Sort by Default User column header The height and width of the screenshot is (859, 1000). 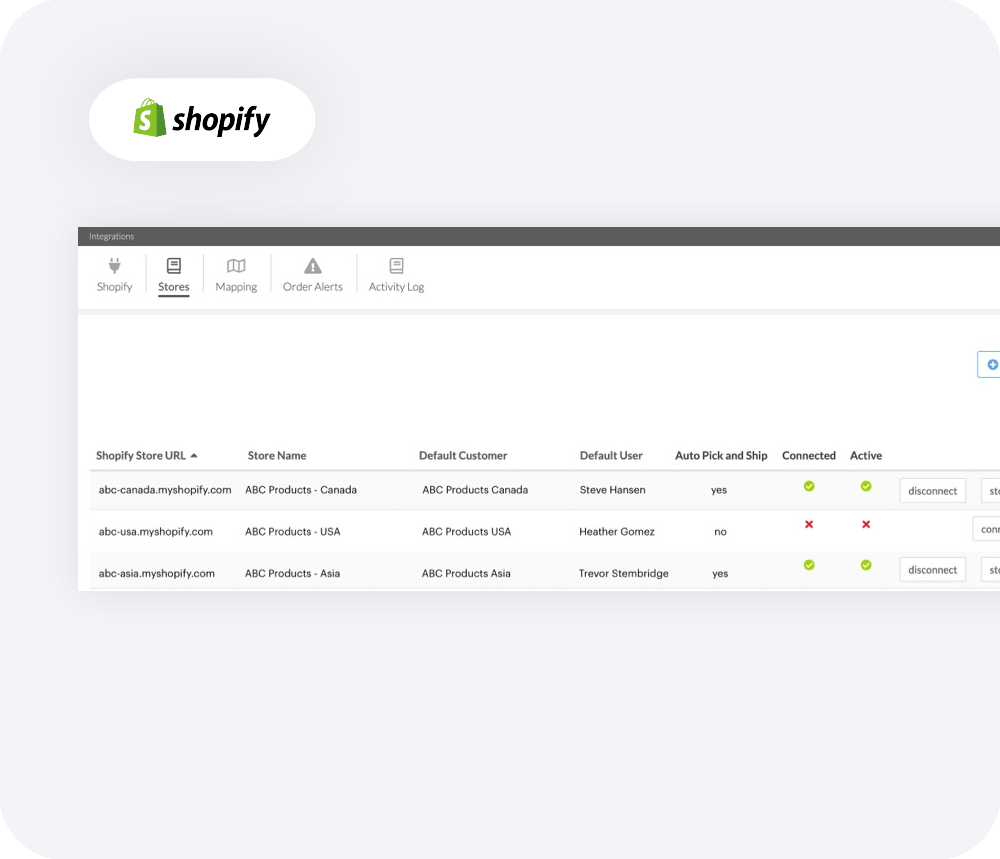[x=611, y=455]
